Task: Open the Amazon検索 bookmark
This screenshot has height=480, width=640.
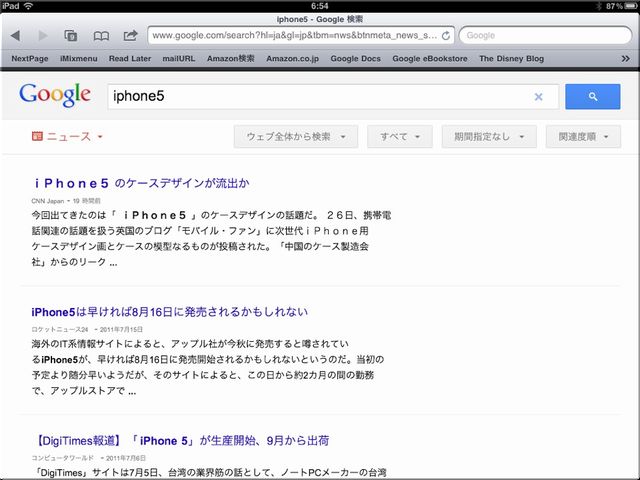Action: tap(231, 59)
